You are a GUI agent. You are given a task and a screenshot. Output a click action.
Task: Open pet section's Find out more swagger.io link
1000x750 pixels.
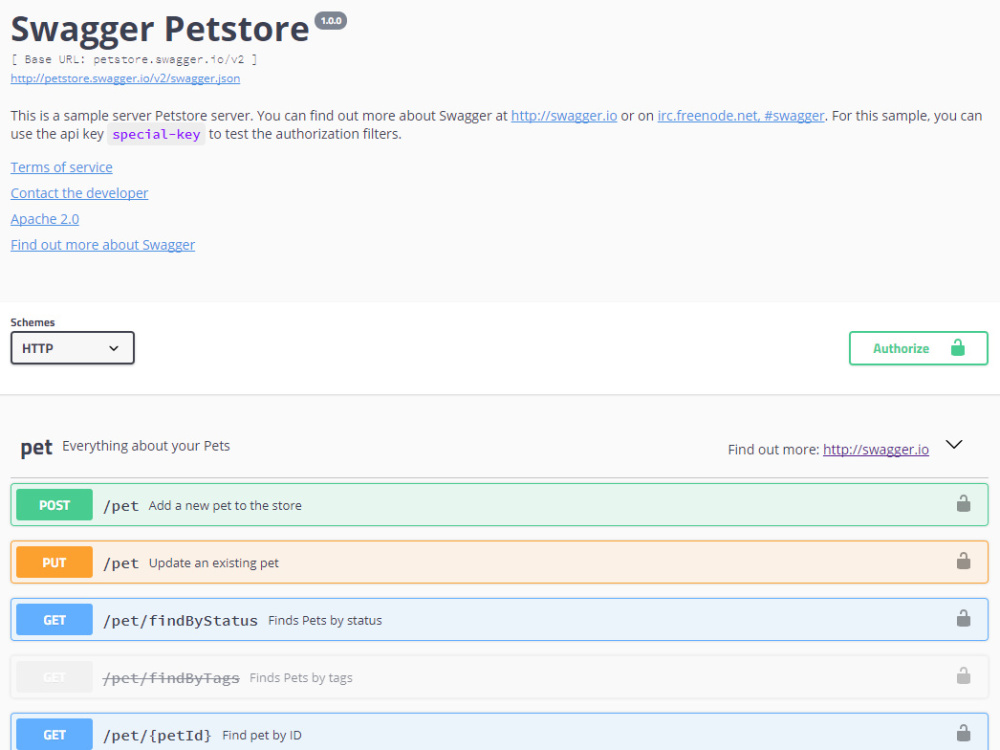click(x=876, y=450)
